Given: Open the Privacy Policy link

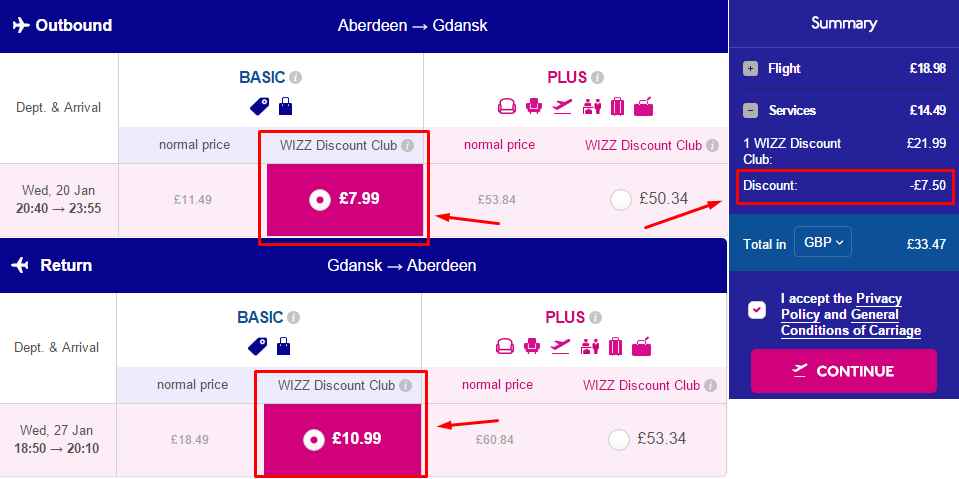Looking at the screenshot, I should [842, 307].
